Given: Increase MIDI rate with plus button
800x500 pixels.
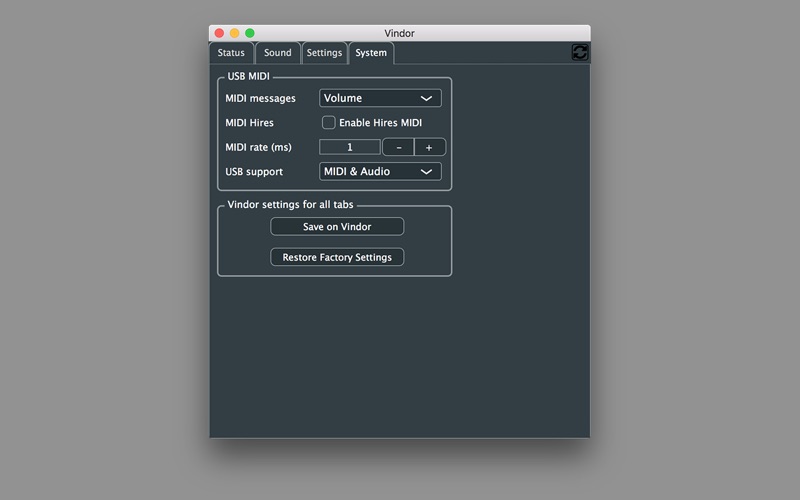Looking at the screenshot, I should (x=429, y=147).
